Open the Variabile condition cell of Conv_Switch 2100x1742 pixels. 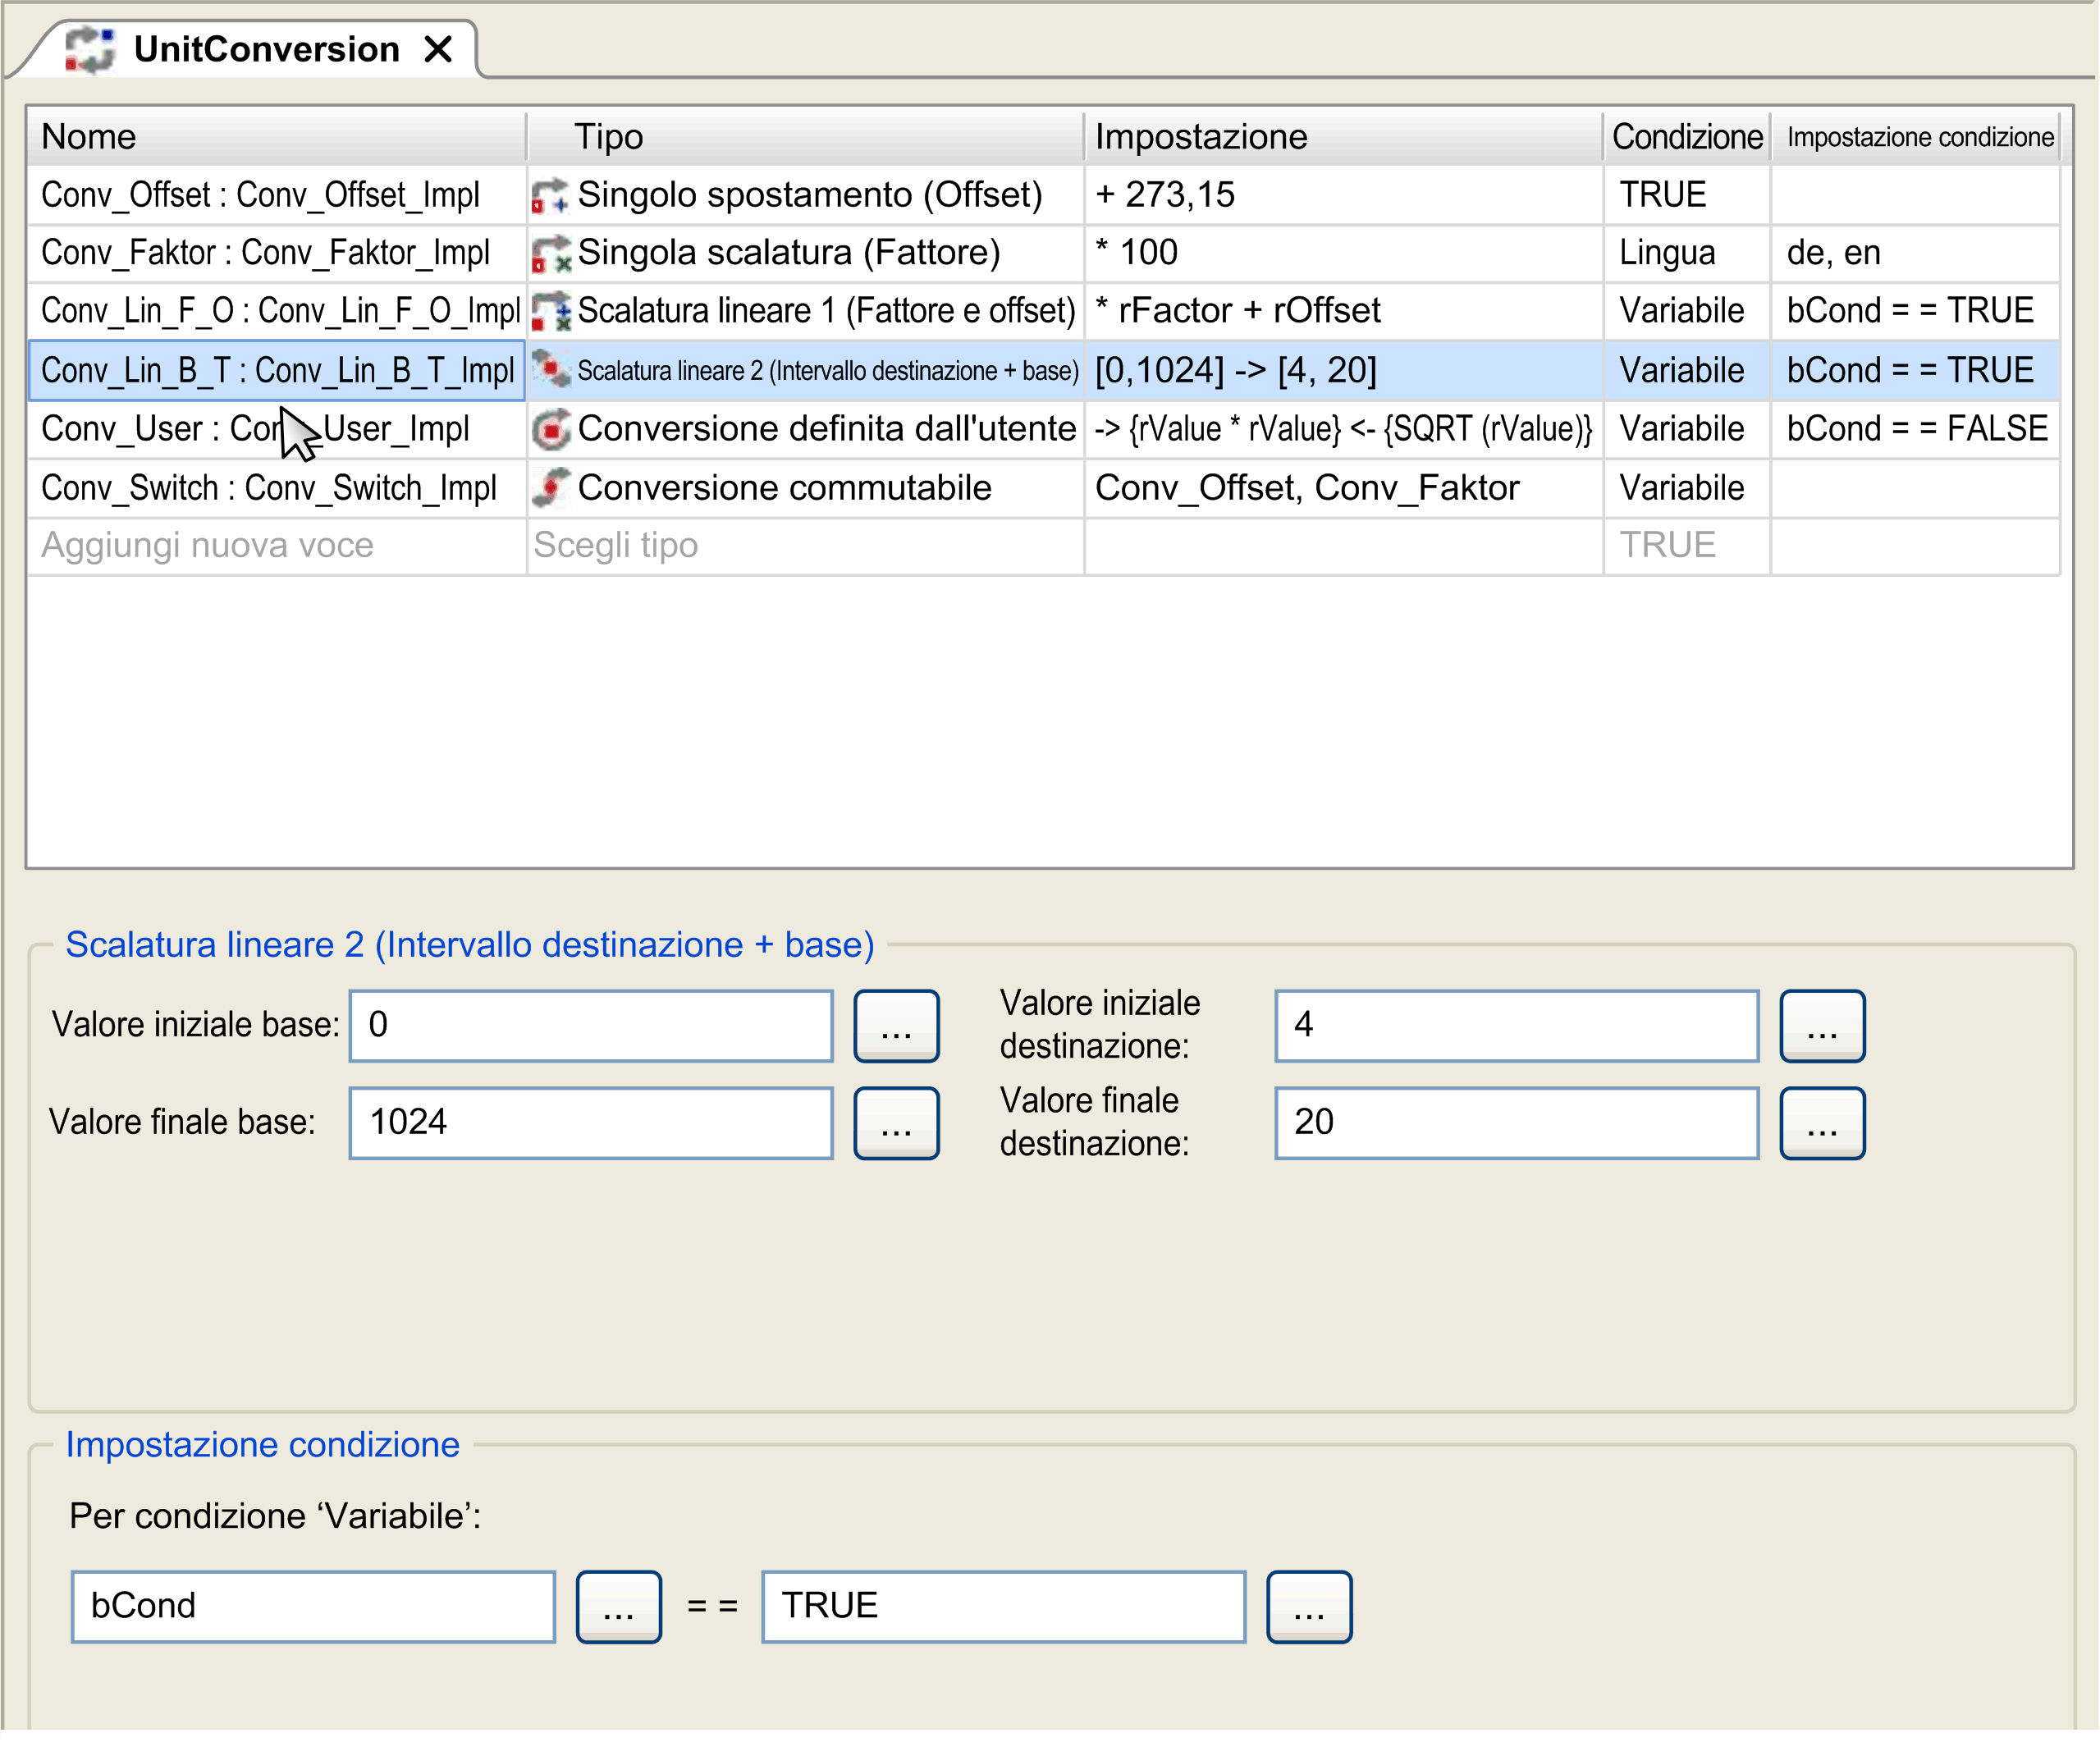(1687, 487)
